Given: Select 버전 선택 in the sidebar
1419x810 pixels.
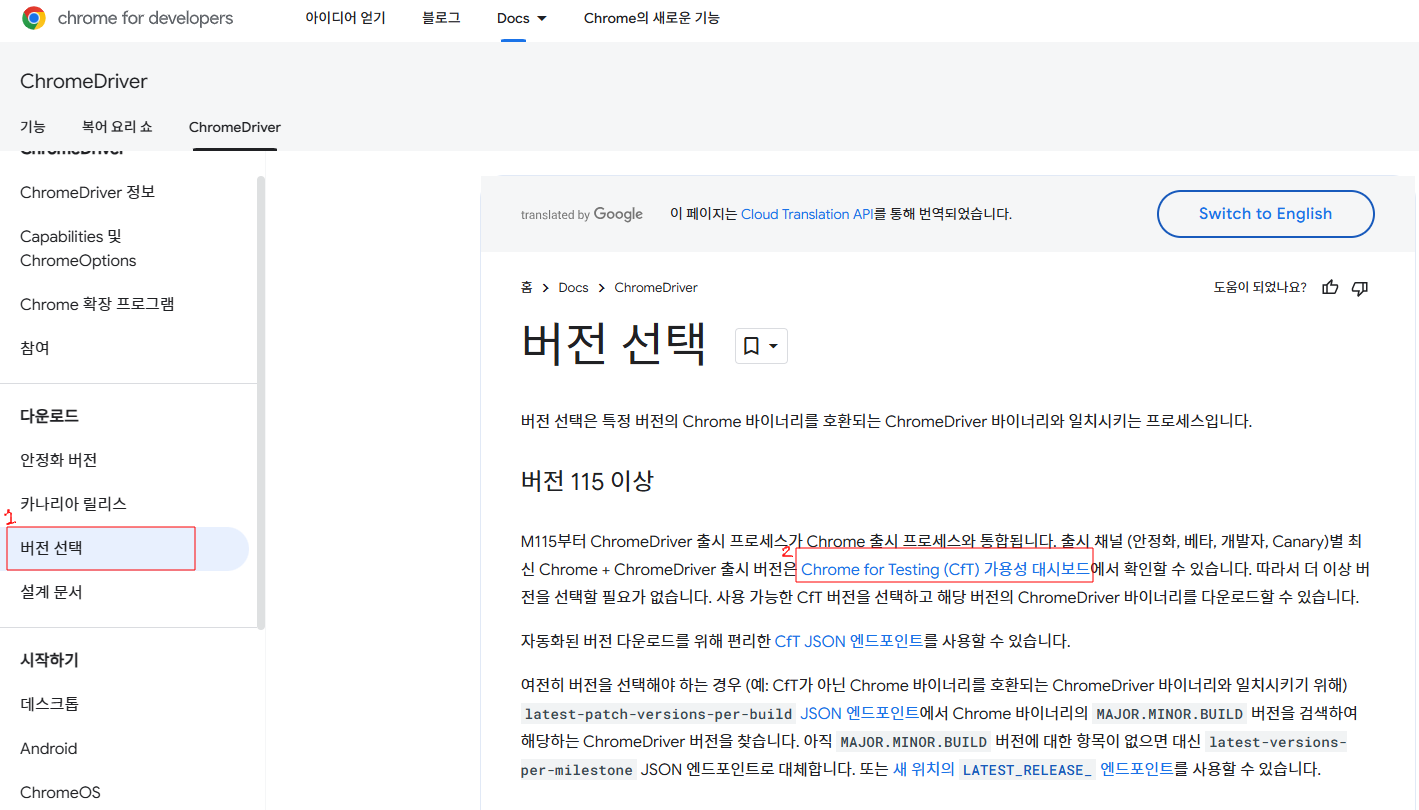Looking at the screenshot, I should tap(126, 548).
